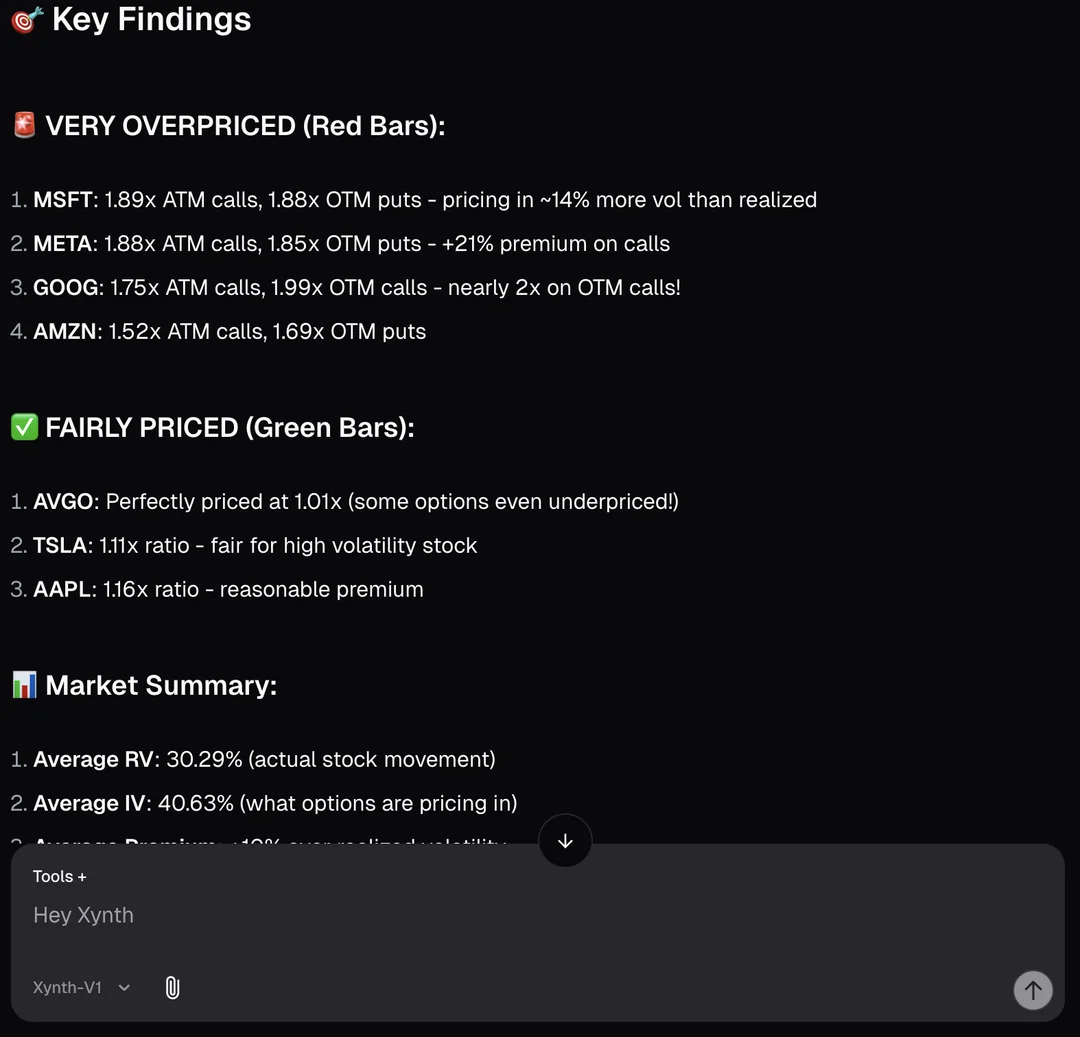Click the chevron next to Xynth-V1

(124, 988)
